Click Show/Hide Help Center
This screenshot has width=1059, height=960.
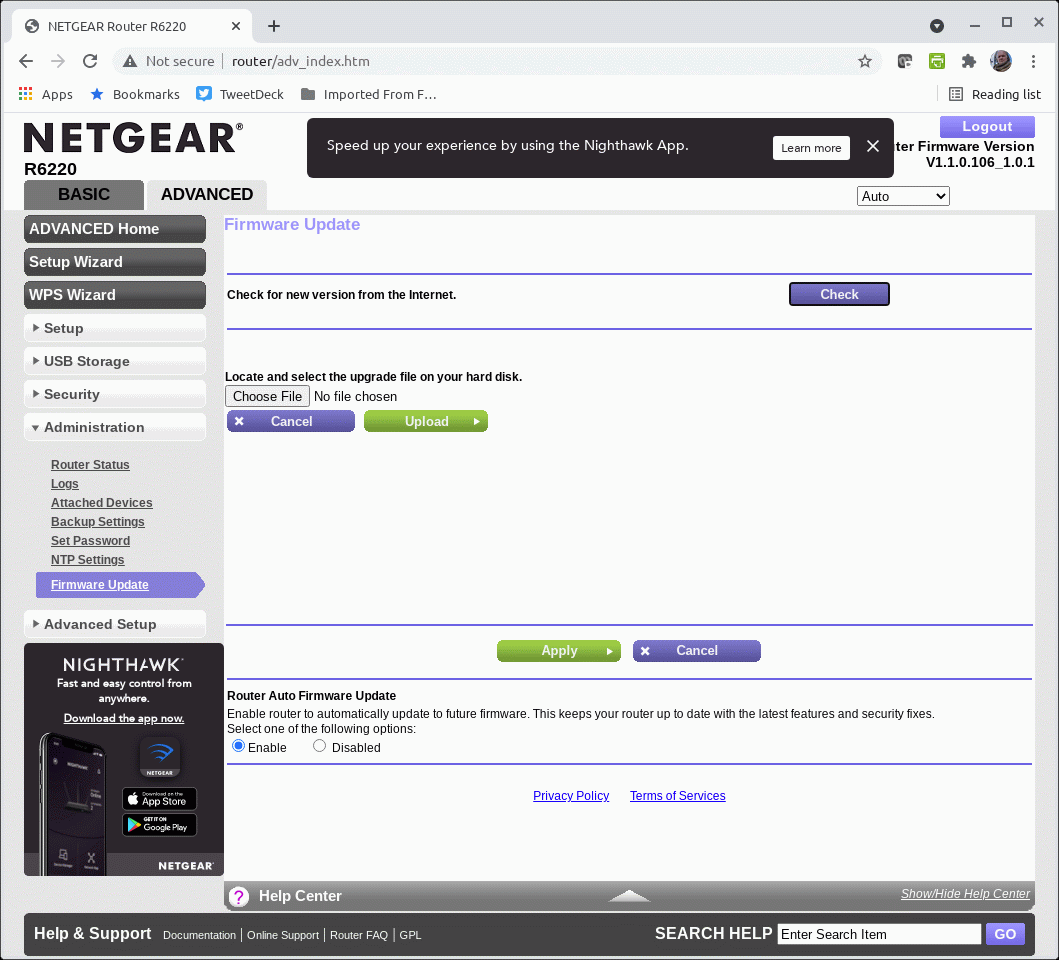coord(965,894)
